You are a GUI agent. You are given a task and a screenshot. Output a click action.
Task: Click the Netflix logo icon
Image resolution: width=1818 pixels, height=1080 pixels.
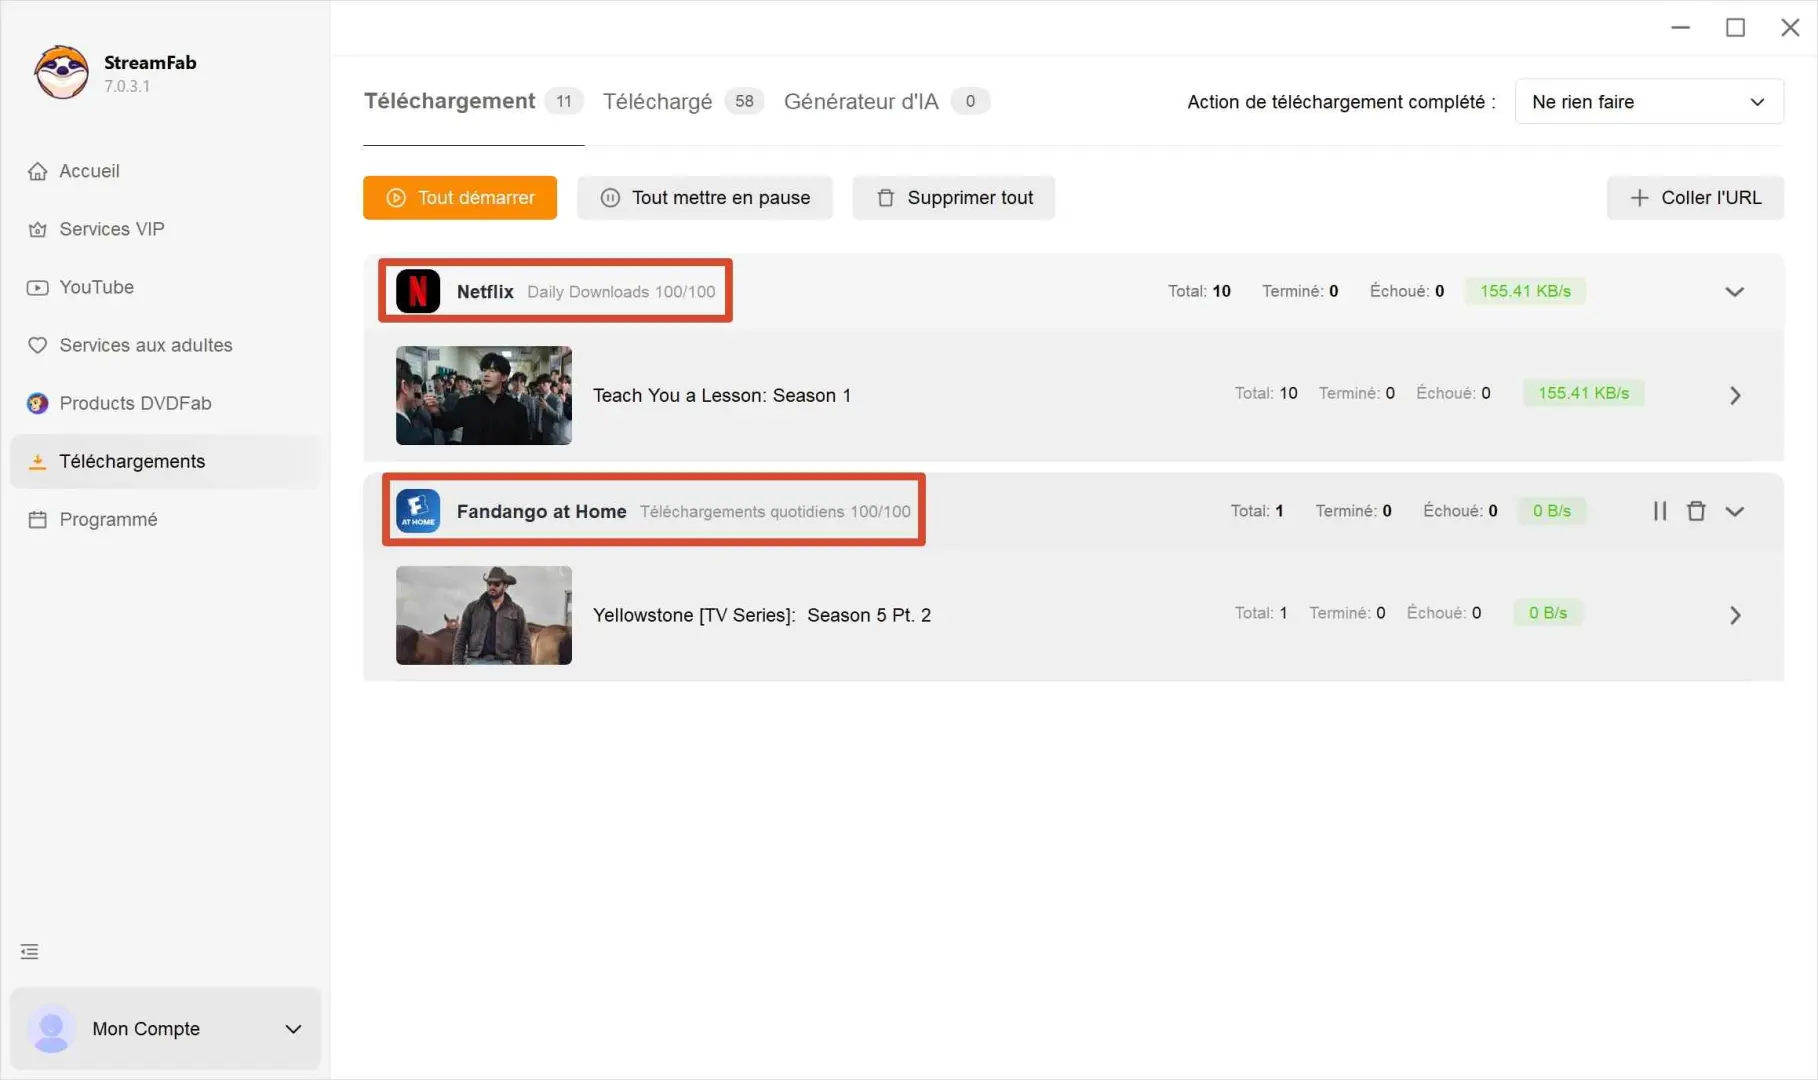418,291
